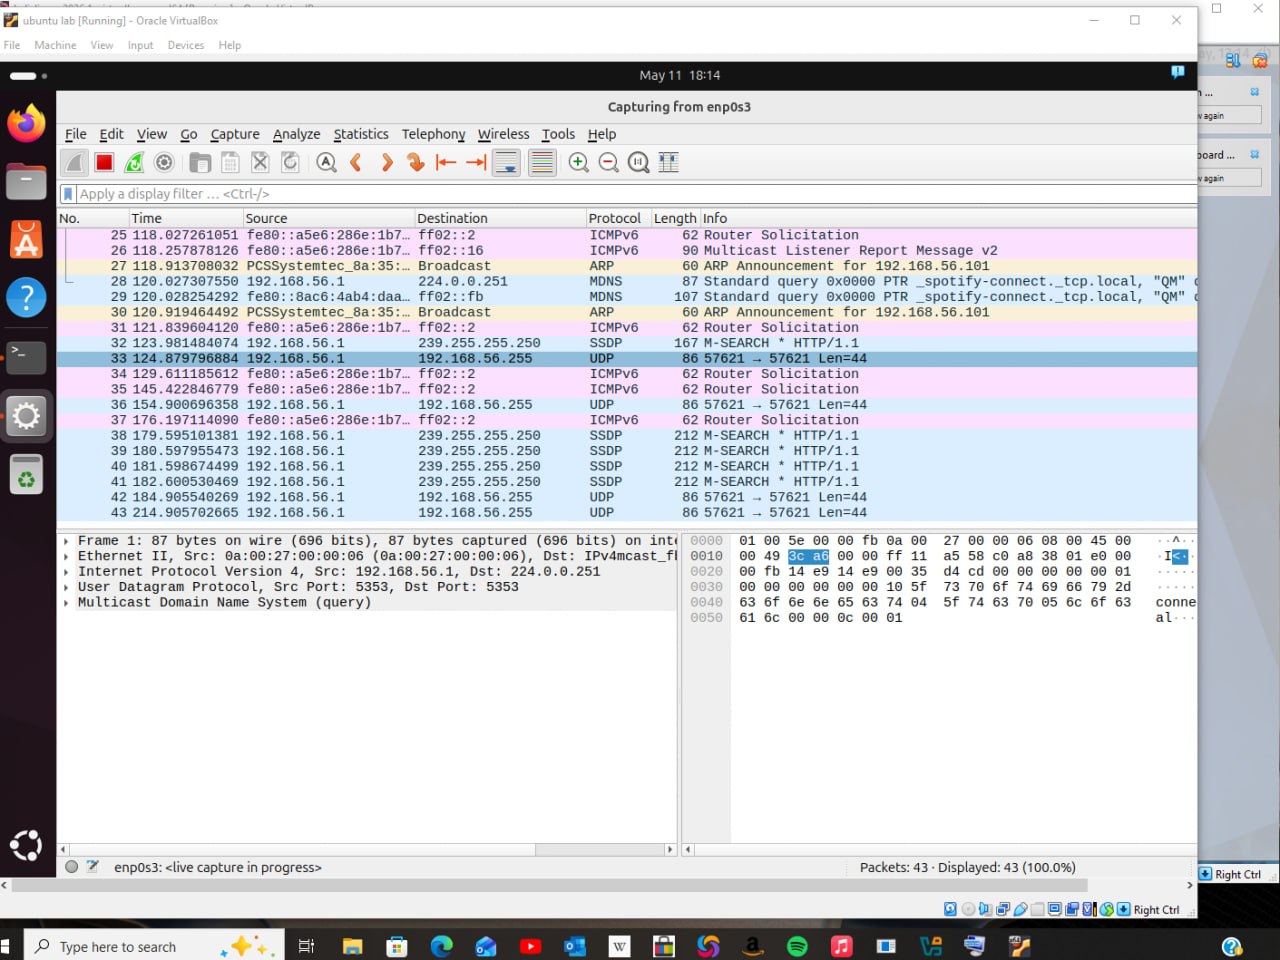Find a packet with the magnifier icon
The height and width of the screenshot is (960, 1280).
pos(326,162)
